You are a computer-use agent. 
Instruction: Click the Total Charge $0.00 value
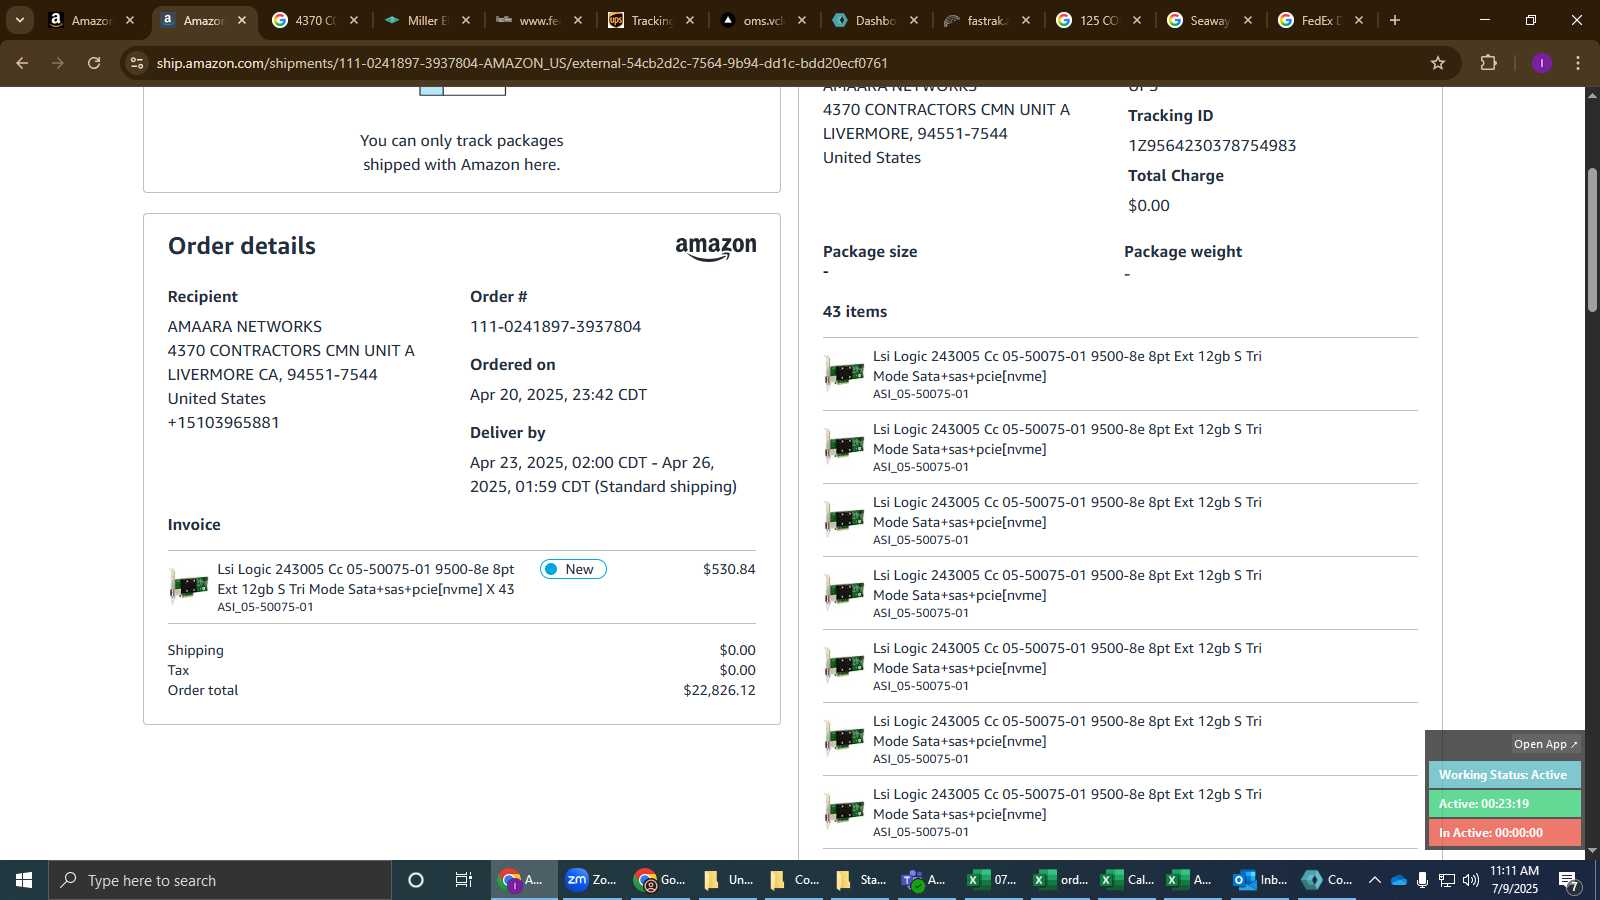tap(1149, 206)
